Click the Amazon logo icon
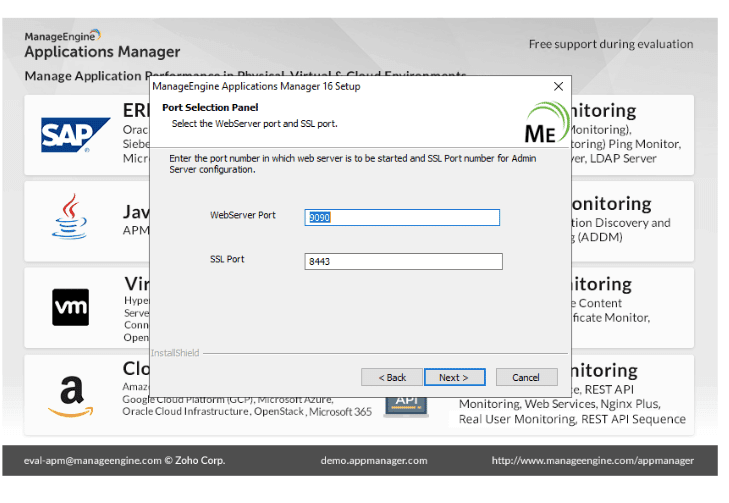729x503 pixels. click(x=71, y=396)
